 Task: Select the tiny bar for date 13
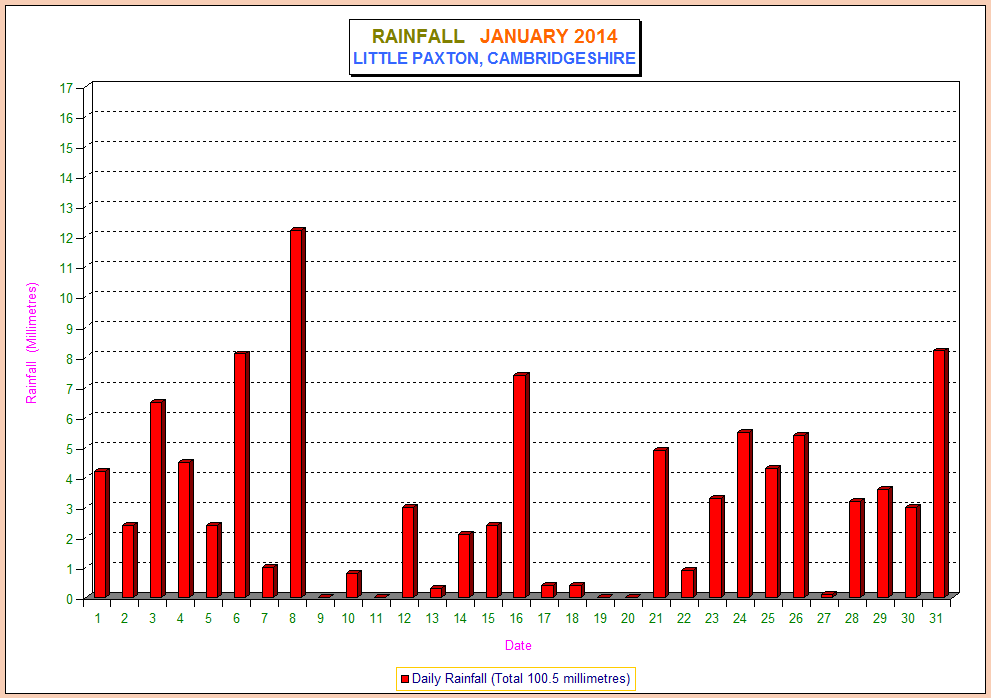tap(437, 592)
